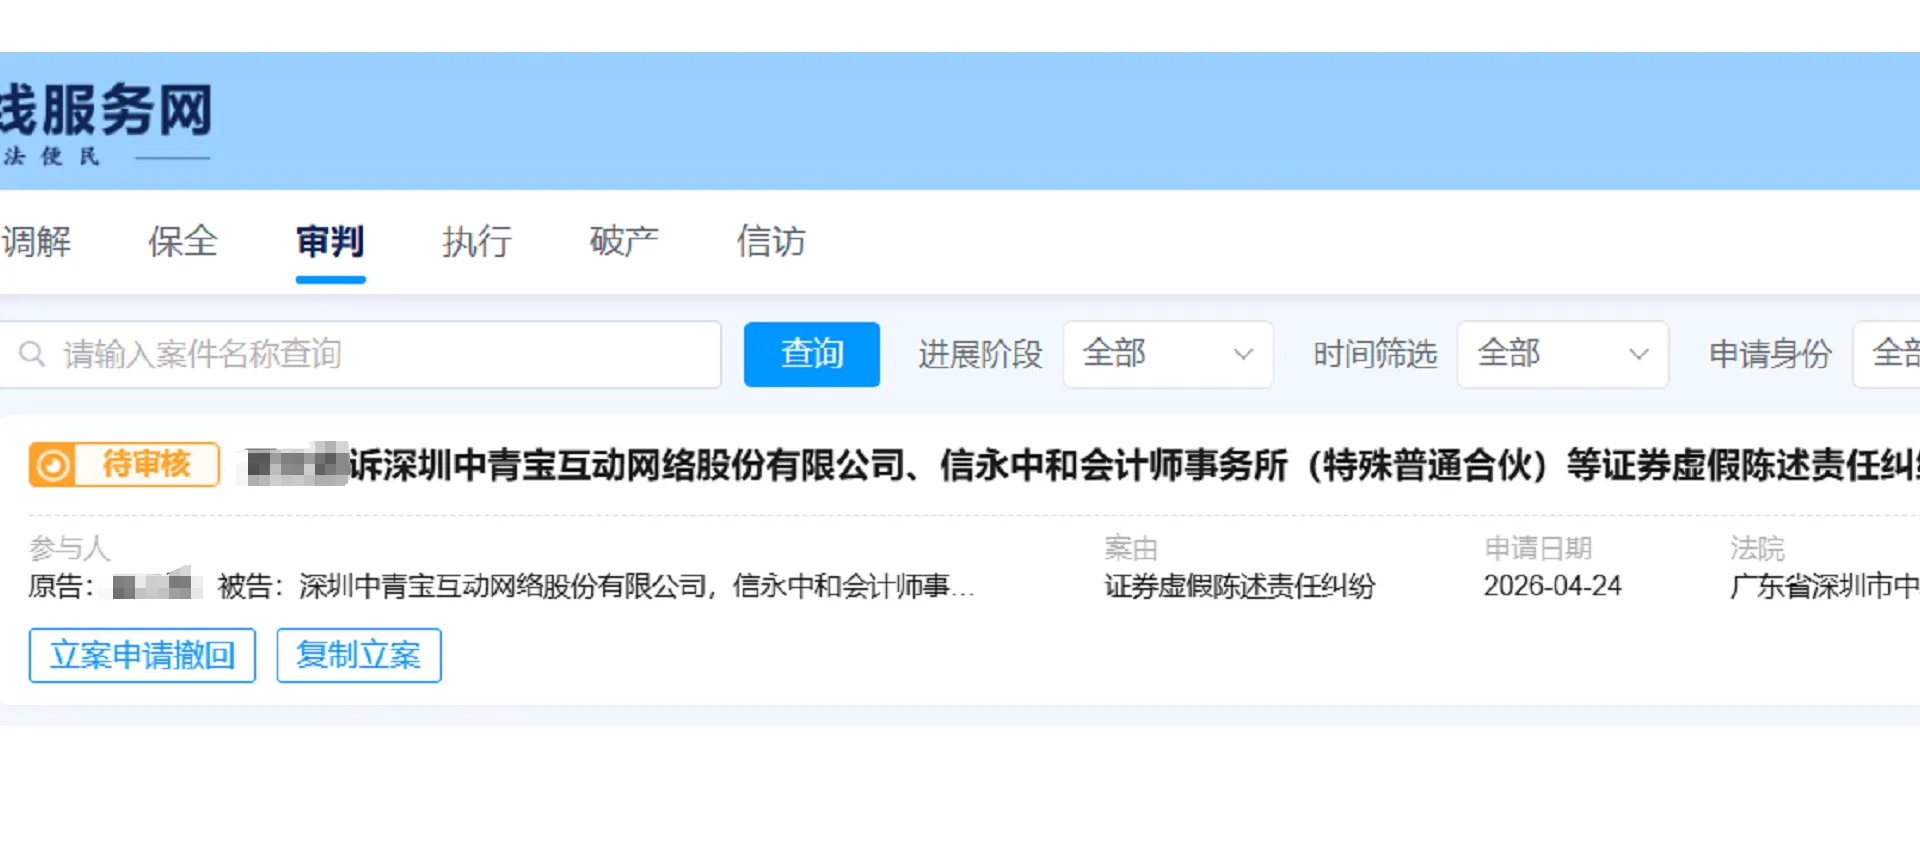Screen dimensions: 1920x854
Task: Open the 调解 tab
Action: [x=35, y=241]
